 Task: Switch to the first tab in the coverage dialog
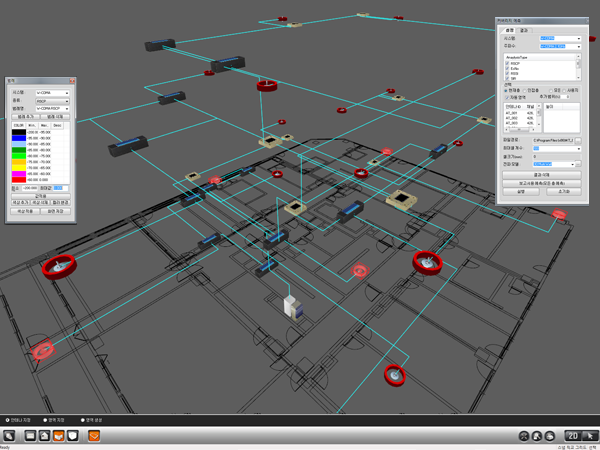click(509, 30)
